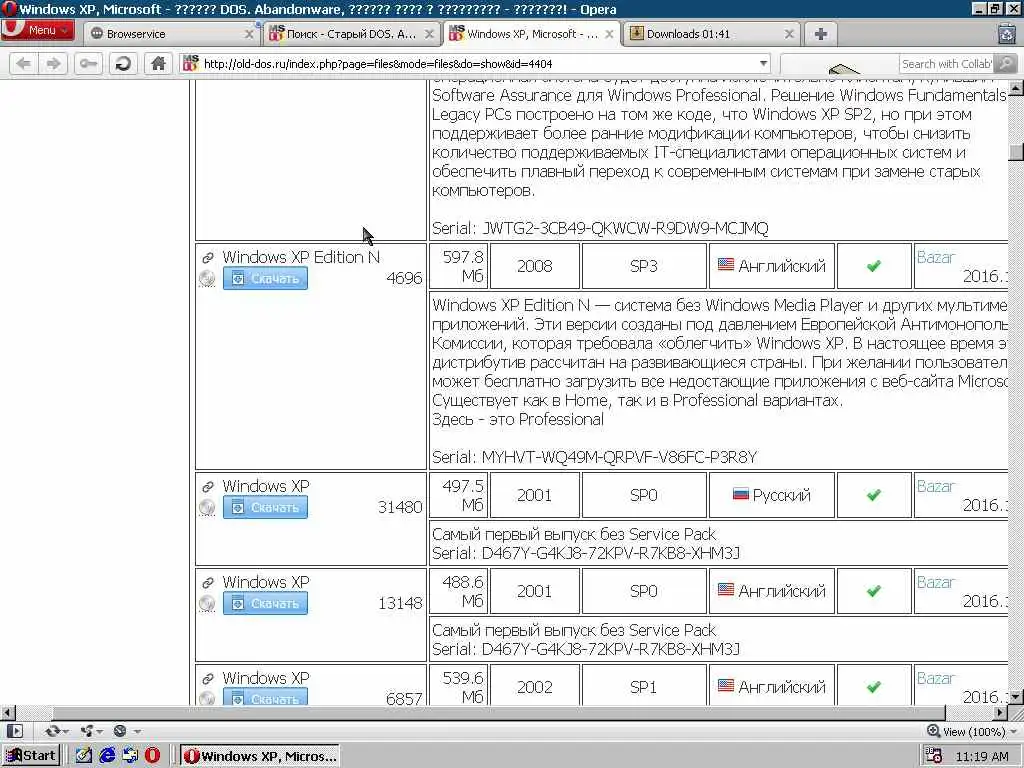Viewport: 1024px width, 768px height.
Task: Open the Windows Start menu
Action: click(x=31, y=756)
